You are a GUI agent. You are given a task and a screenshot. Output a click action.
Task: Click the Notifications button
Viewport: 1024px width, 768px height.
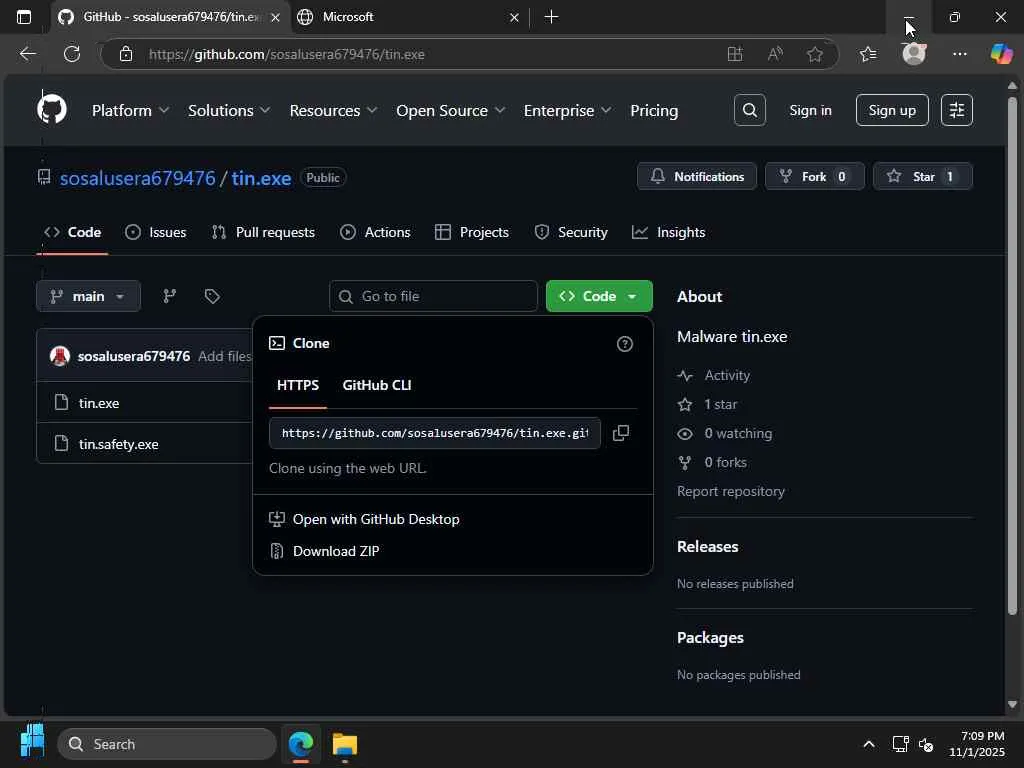point(697,176)
